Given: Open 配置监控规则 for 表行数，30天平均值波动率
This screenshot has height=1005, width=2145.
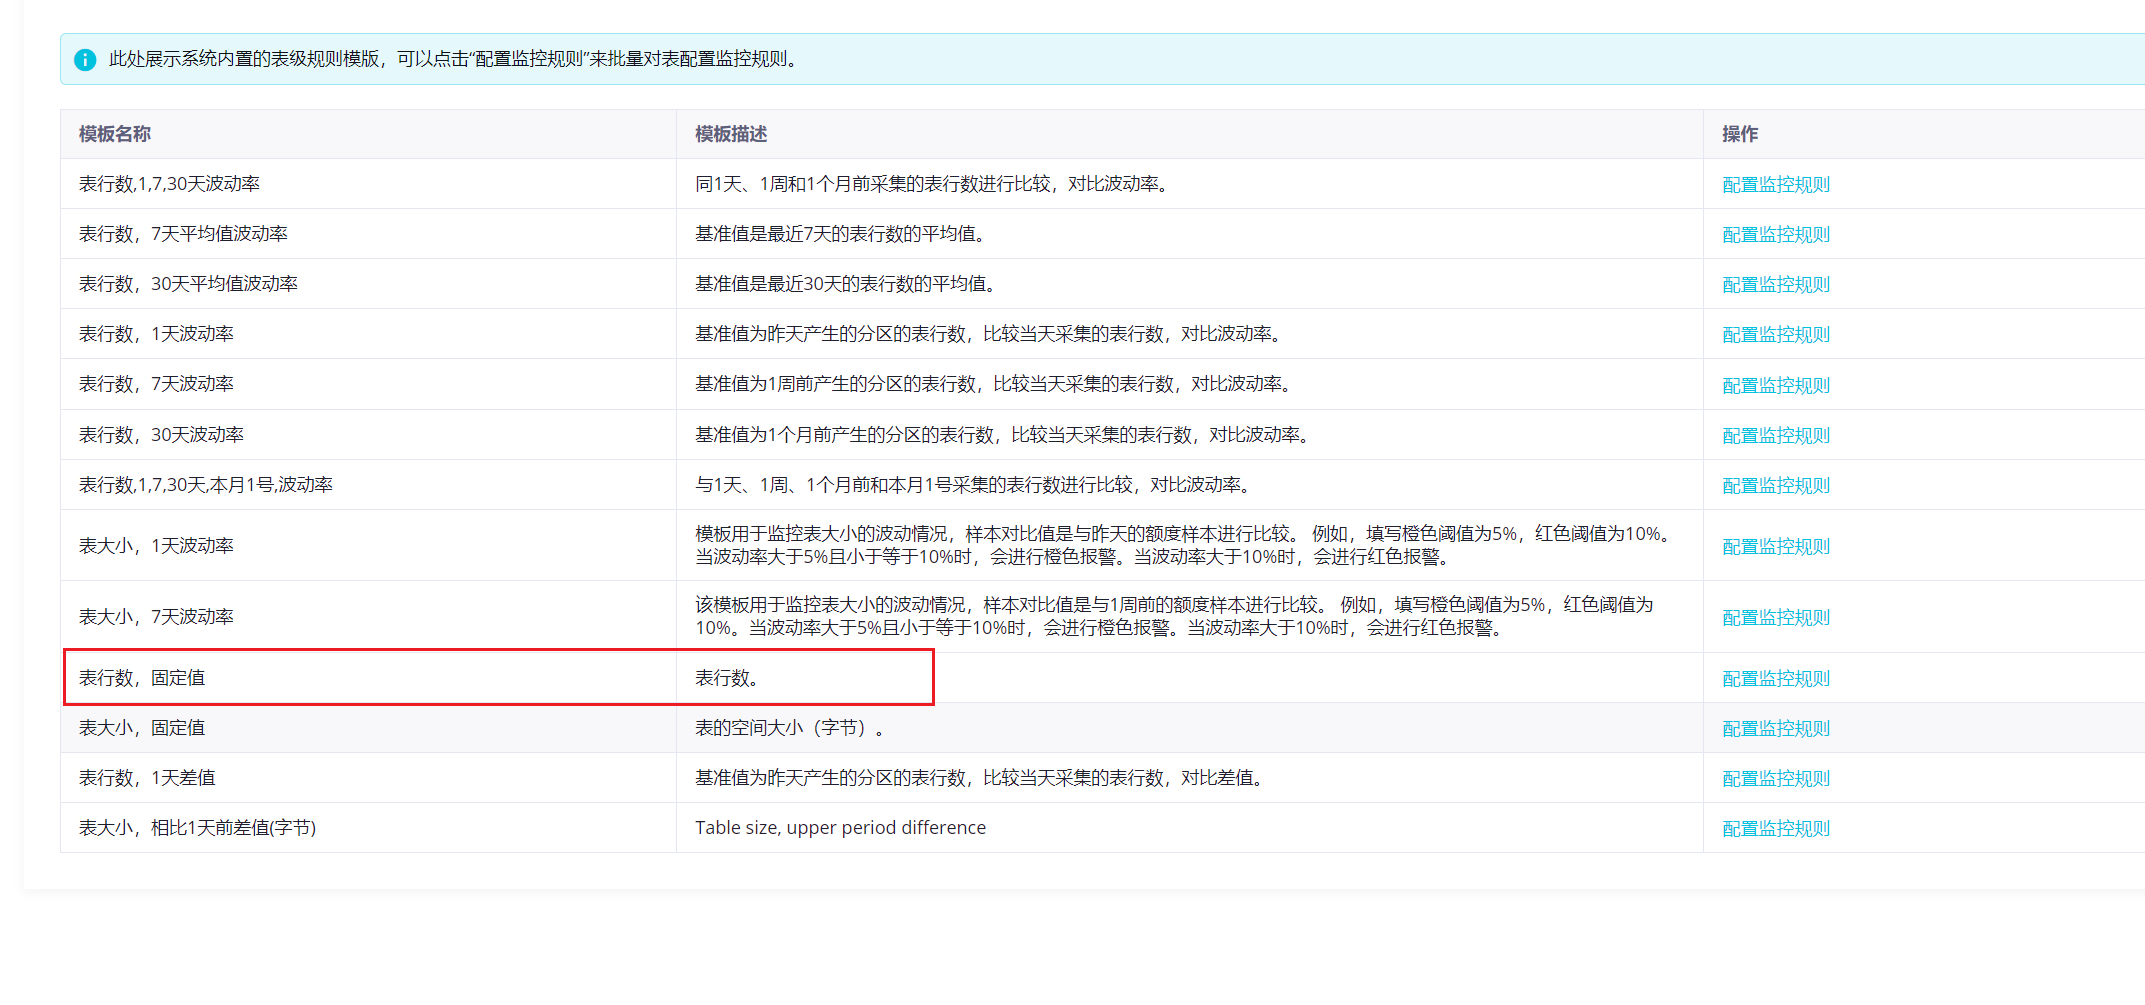Looking at the screenshot, I should (x=1775, y=285).
